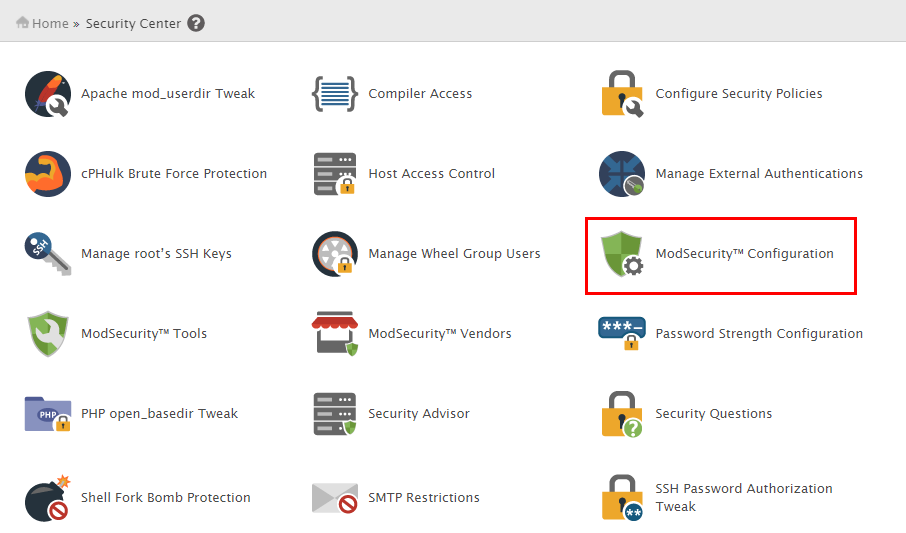
Task: Click the Password Strength Configuration icon
Action: [x=622, y=334]
